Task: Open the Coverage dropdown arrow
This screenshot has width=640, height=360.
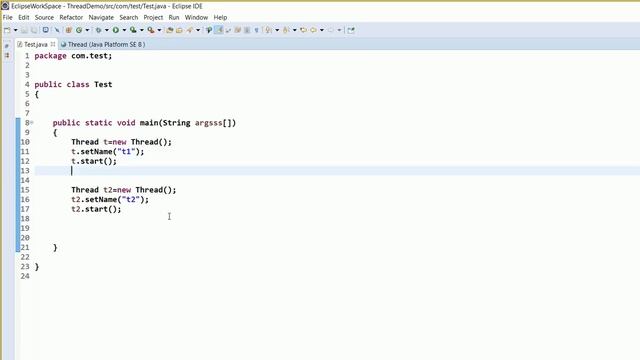Action: coord(142,30)
